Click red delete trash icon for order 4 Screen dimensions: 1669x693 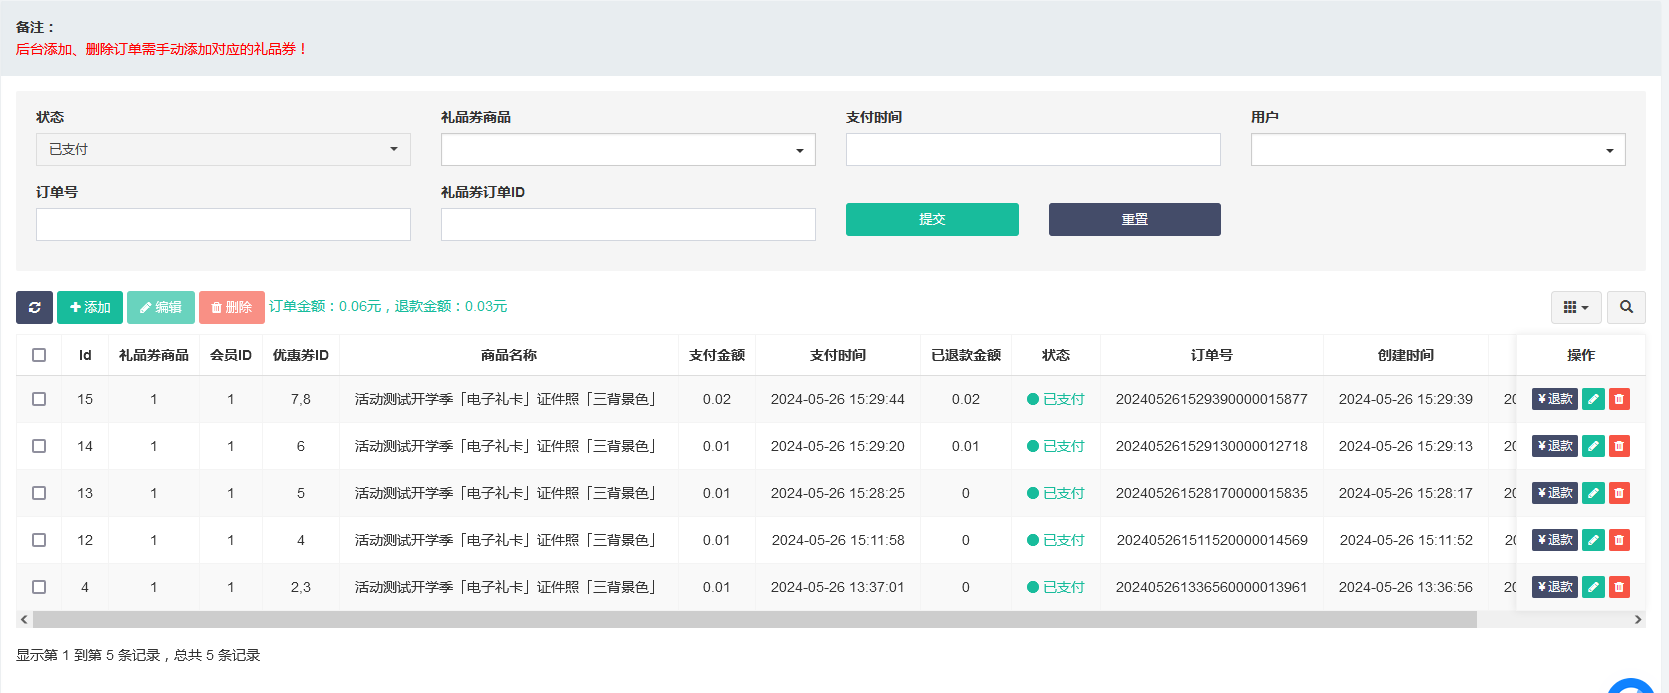(x=1619, y=587)
